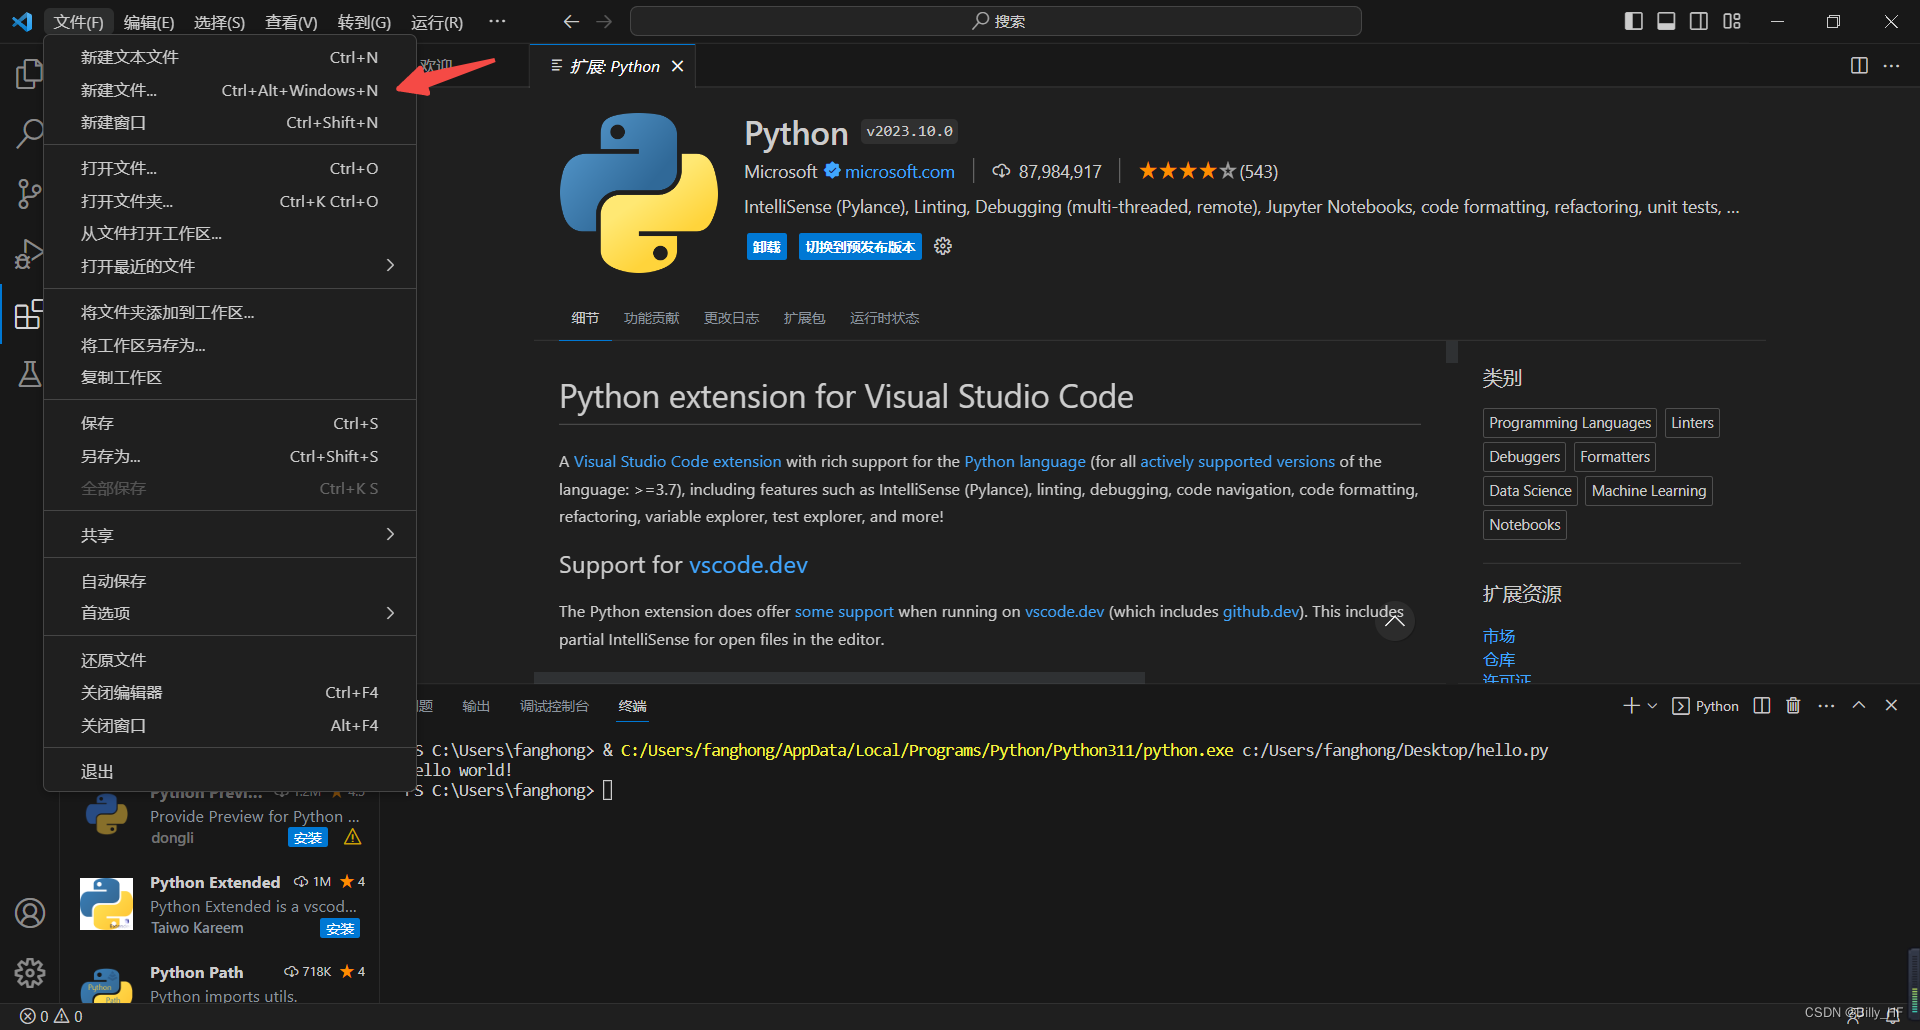
Task: Open the 运行(R) menu
Action: click(437, 22)
